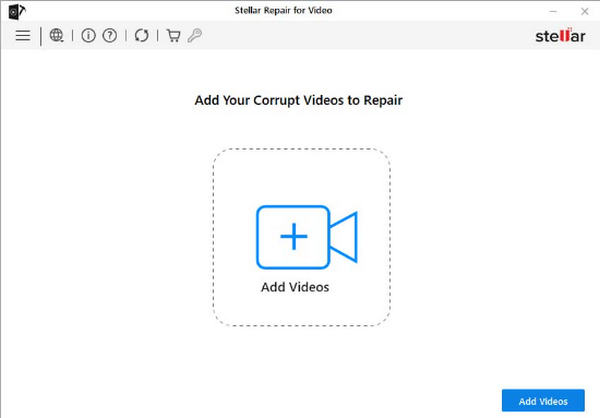Image resolution: width=600 pixels, height=418 pixels.
Task: Click the Add Your Corrupt Videos heading
Action: click(x=298, y=100)
